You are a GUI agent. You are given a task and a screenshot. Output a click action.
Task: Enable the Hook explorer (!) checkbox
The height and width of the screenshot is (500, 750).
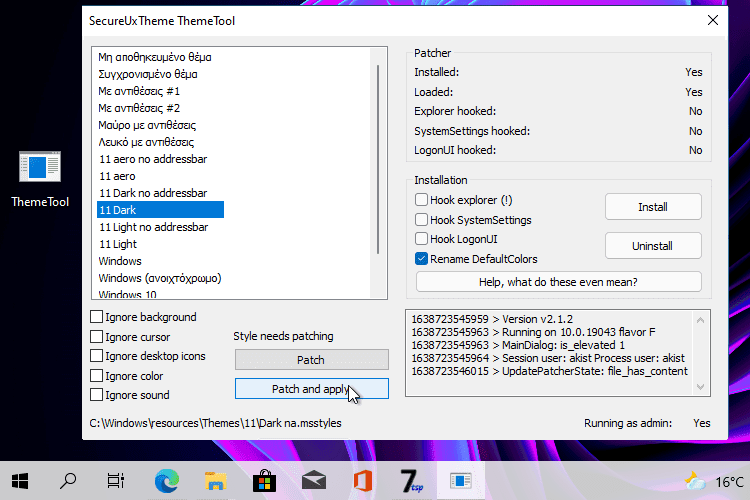point(421,200)
